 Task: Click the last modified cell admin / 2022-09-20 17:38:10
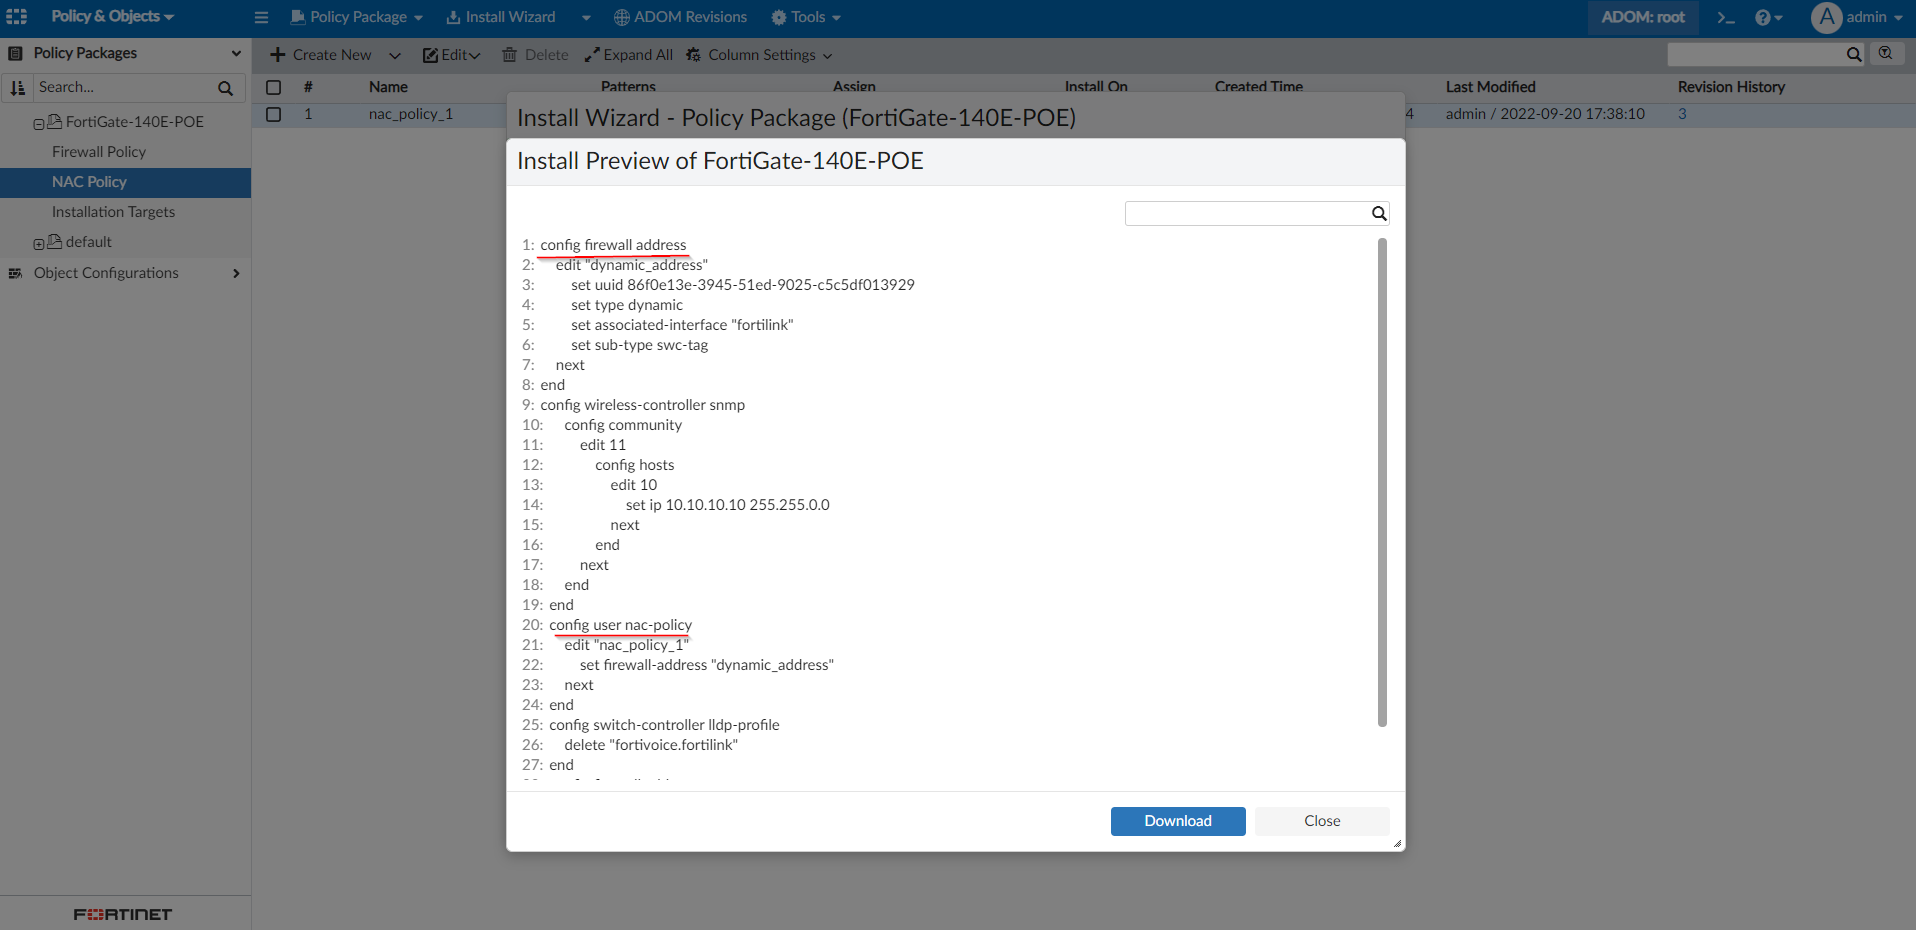coord(1545,114)
